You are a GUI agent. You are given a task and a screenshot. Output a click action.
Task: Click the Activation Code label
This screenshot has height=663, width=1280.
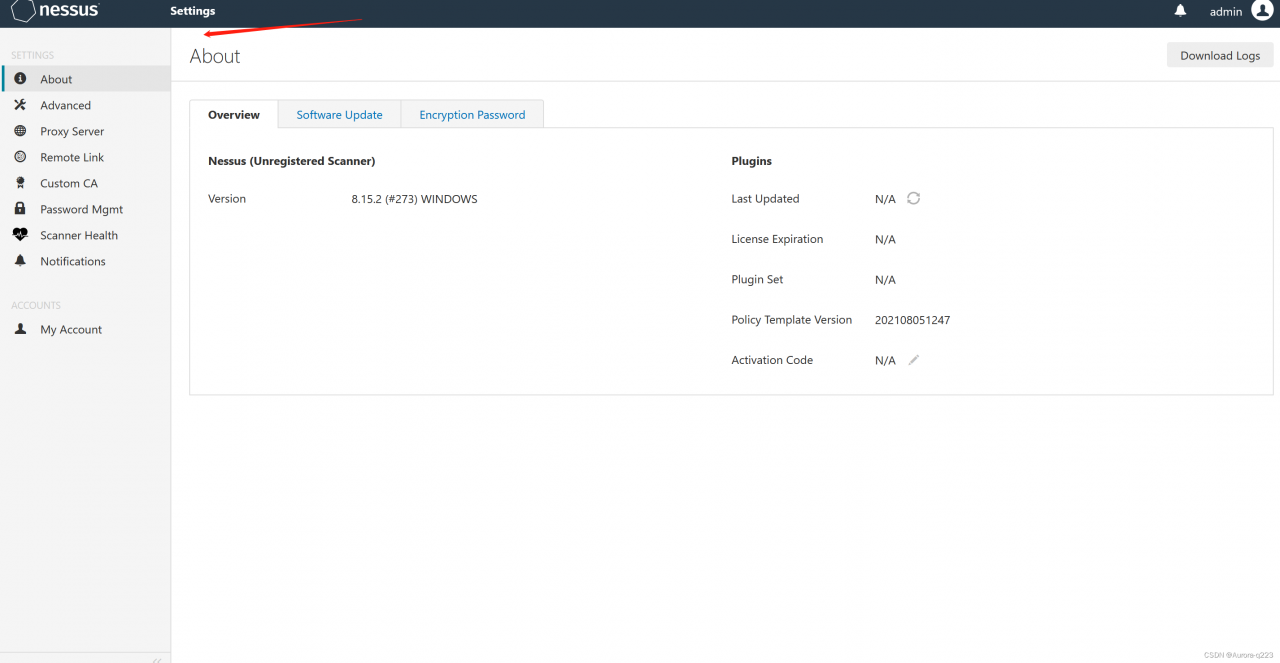[771, 360]
